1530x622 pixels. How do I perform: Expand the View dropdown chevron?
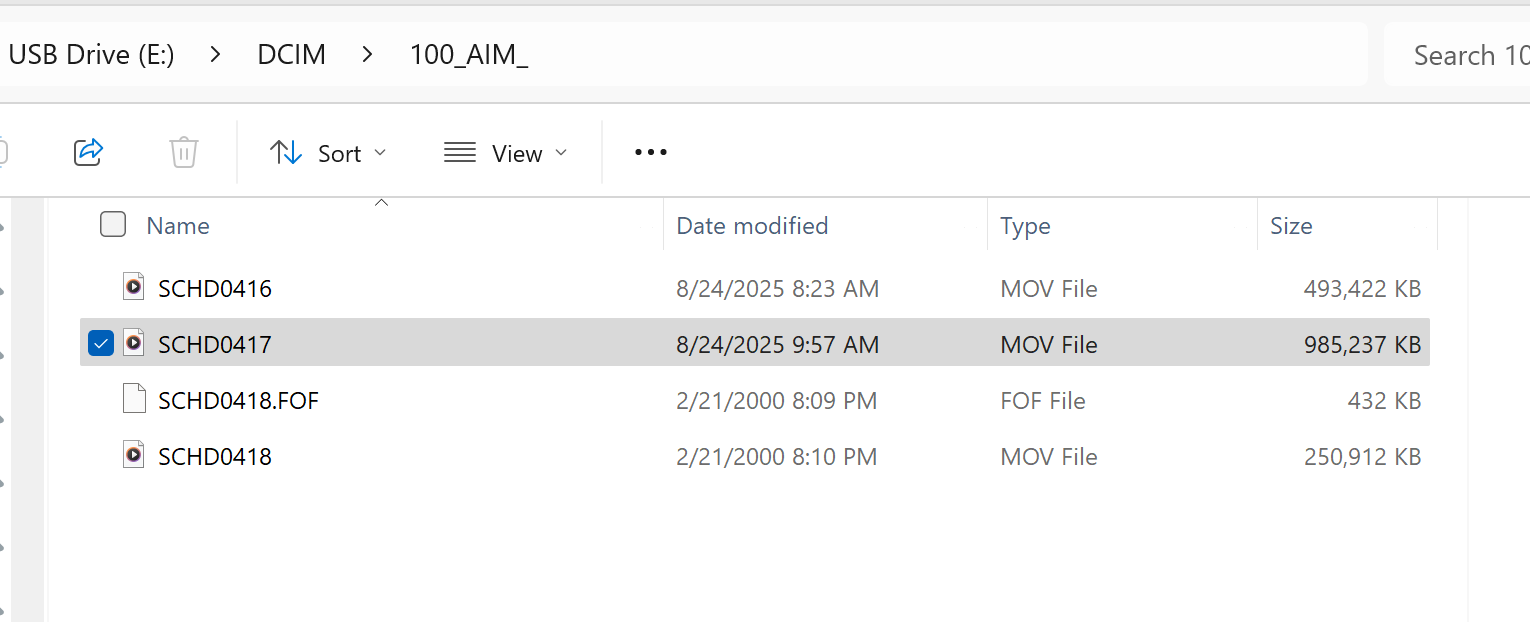561,153
